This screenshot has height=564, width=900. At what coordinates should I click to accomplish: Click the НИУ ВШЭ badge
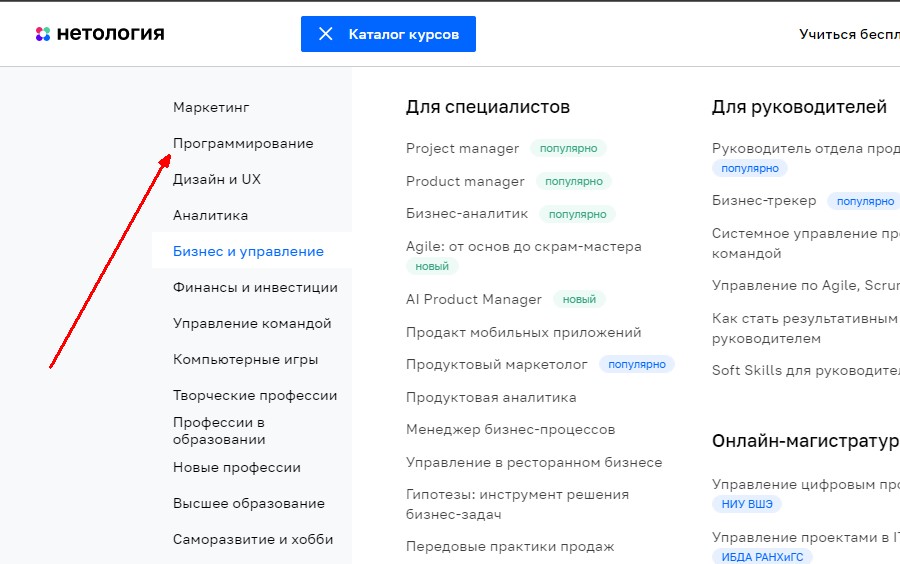pos(747,504)
